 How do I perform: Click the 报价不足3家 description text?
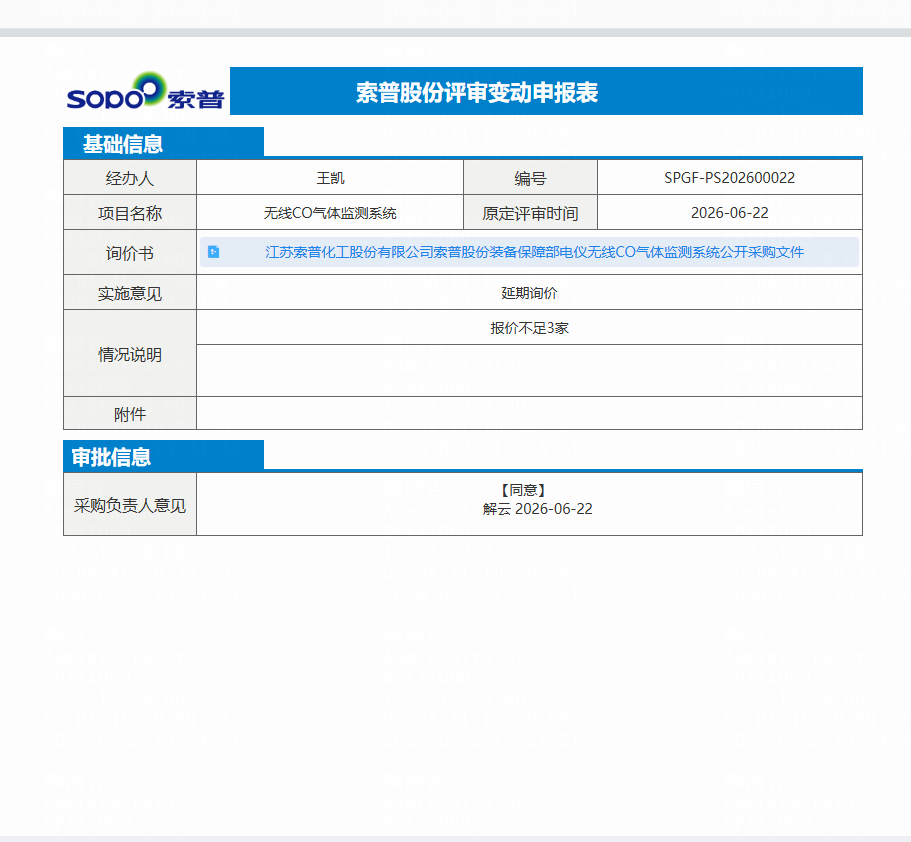529,328
